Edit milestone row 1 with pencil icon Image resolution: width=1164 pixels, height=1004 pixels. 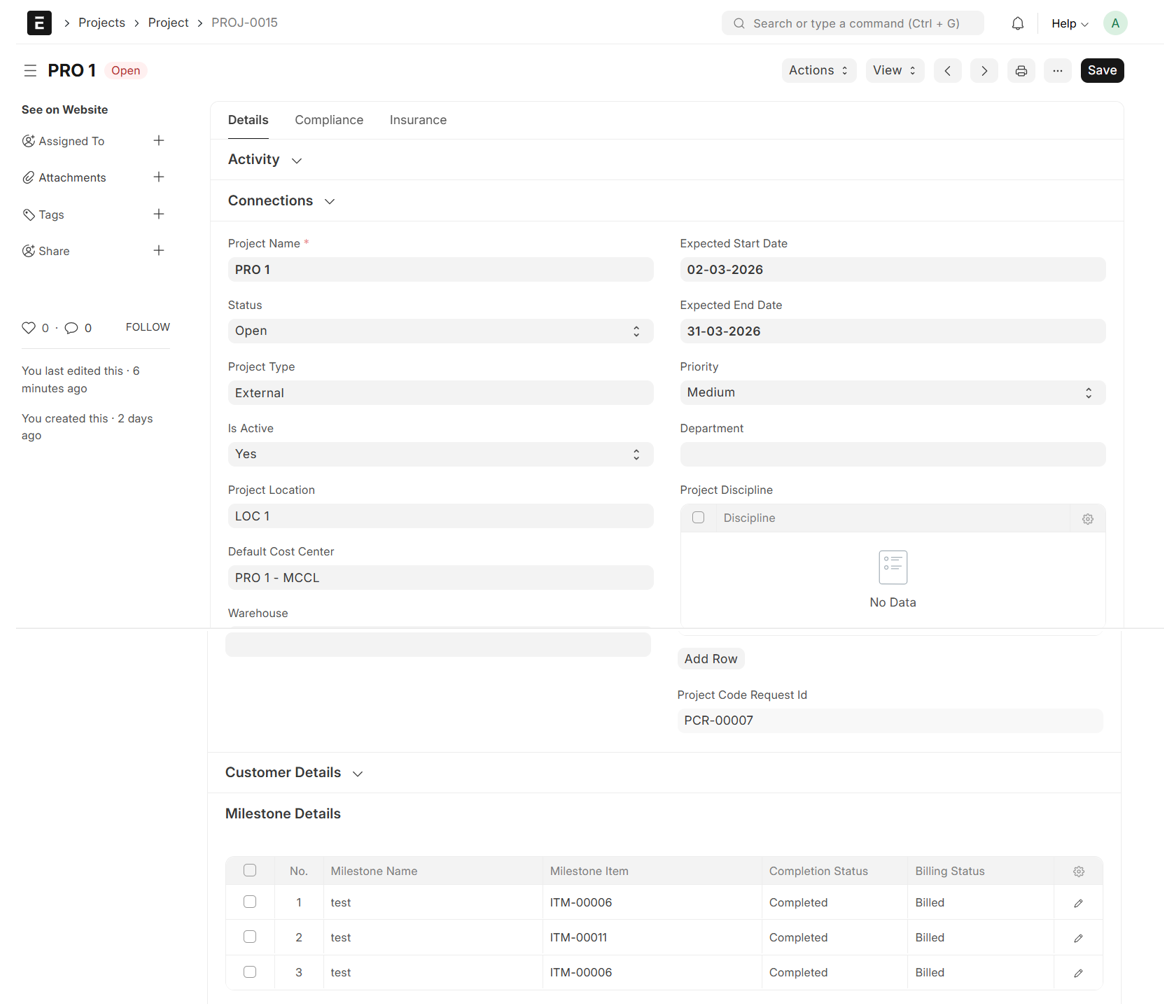pos(1078,903)
